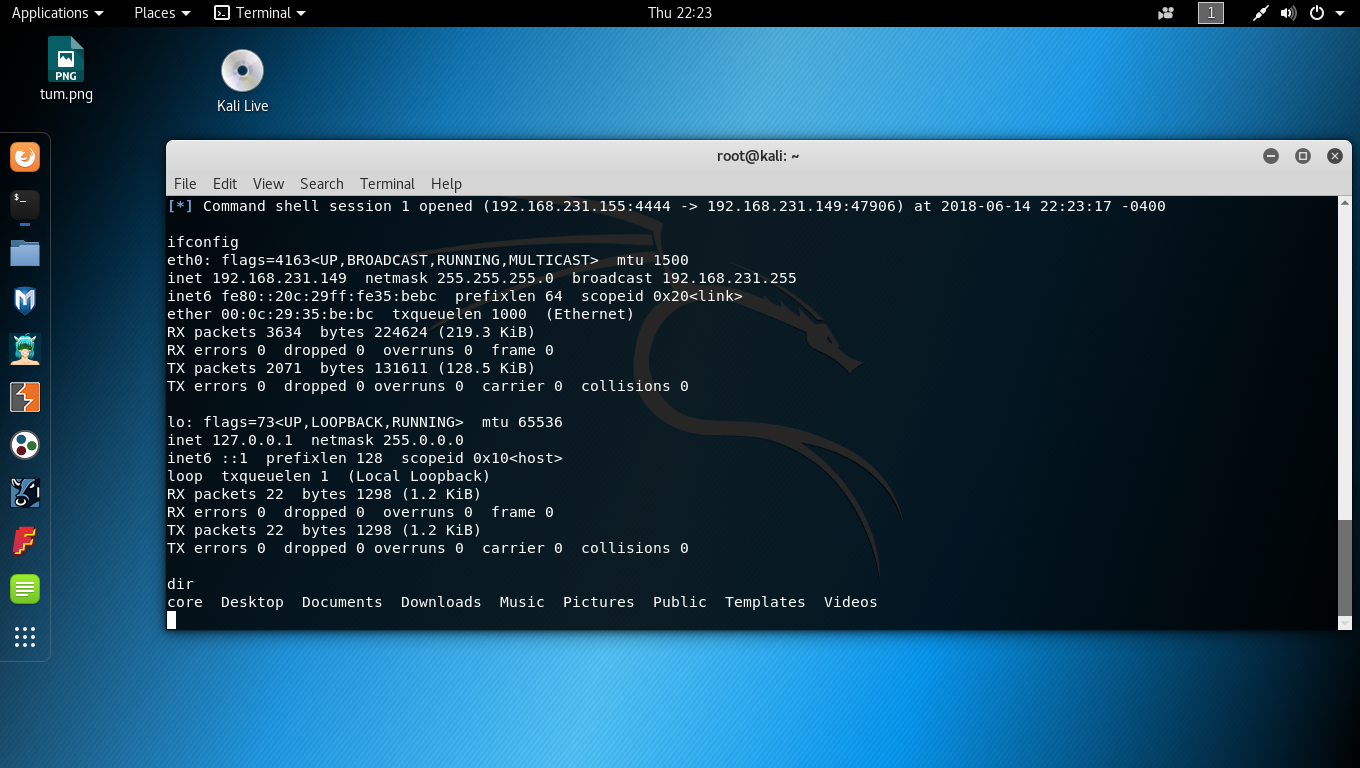Open the Search menu in terminal
1360x768 pixels.
point(322,184)
